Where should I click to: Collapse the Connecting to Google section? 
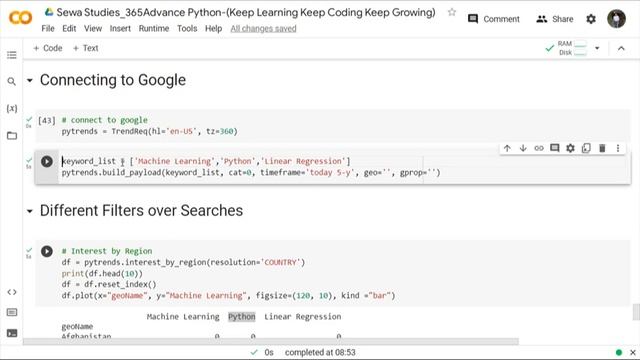[30, 80]
